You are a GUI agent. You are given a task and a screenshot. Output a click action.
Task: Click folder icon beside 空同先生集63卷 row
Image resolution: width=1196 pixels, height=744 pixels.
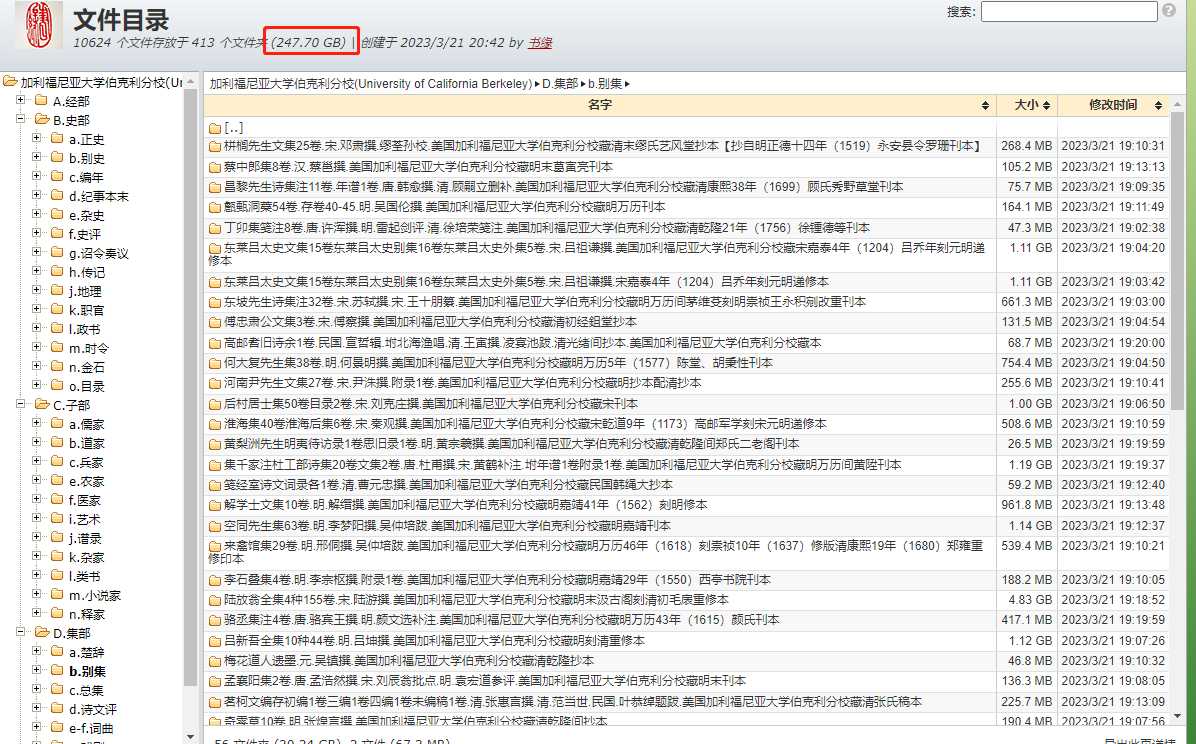pos(215,526)
